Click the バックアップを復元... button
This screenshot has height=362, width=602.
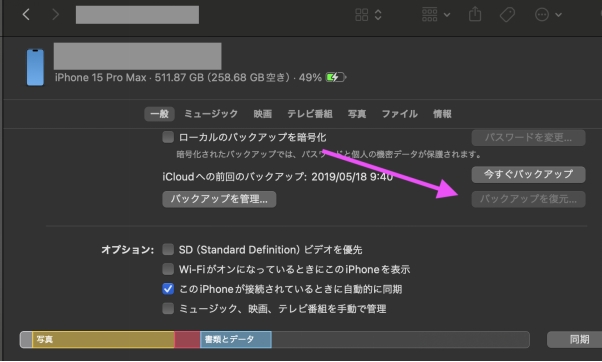(x=528, y=199)
